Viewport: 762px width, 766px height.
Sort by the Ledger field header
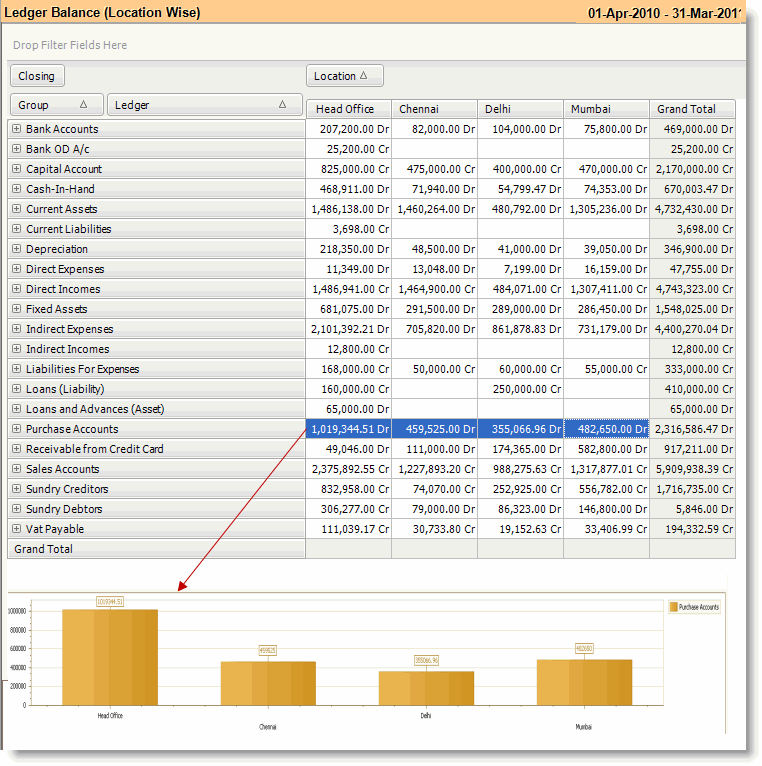(204, 105)
